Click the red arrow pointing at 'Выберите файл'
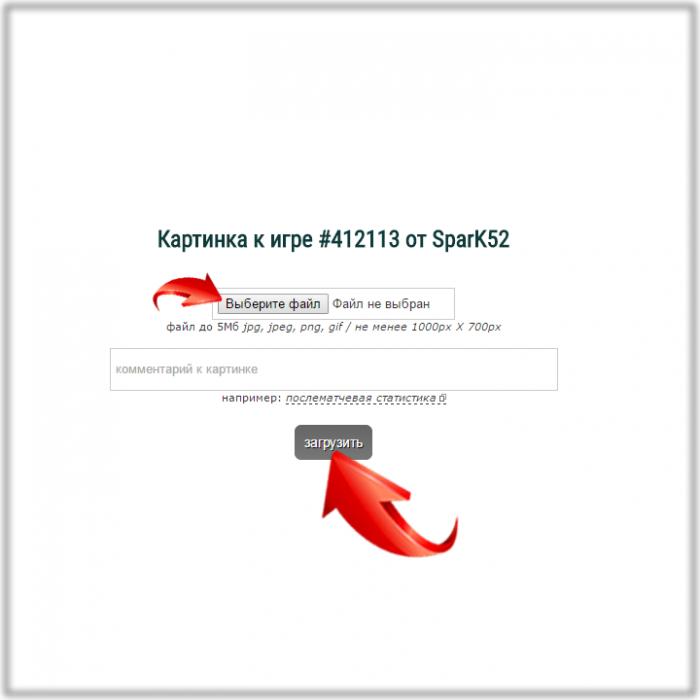Viewport: 700px width, 700px height. click(x=187, y=292)
